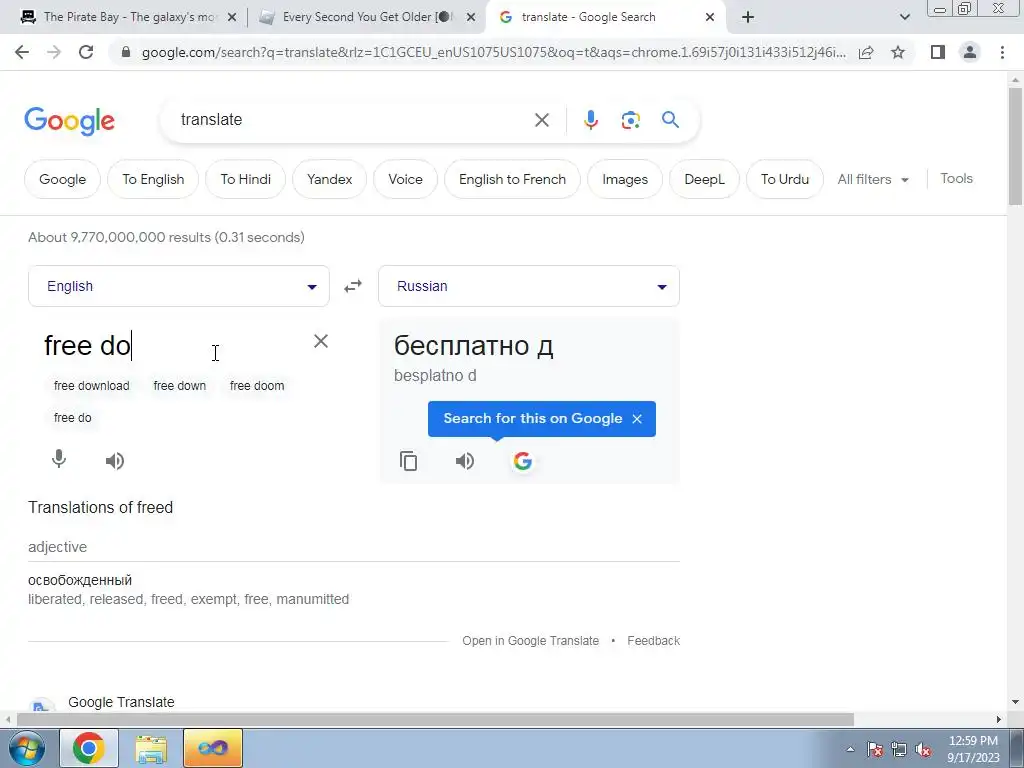Choose the free down suggestion
The width and height of the screenshot is (1024, 768).
tap(180, 386)
